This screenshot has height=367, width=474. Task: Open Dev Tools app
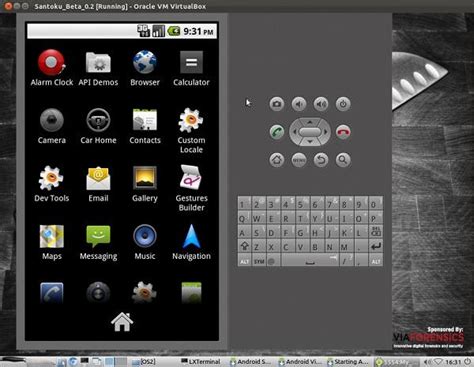tap(51, 184)
